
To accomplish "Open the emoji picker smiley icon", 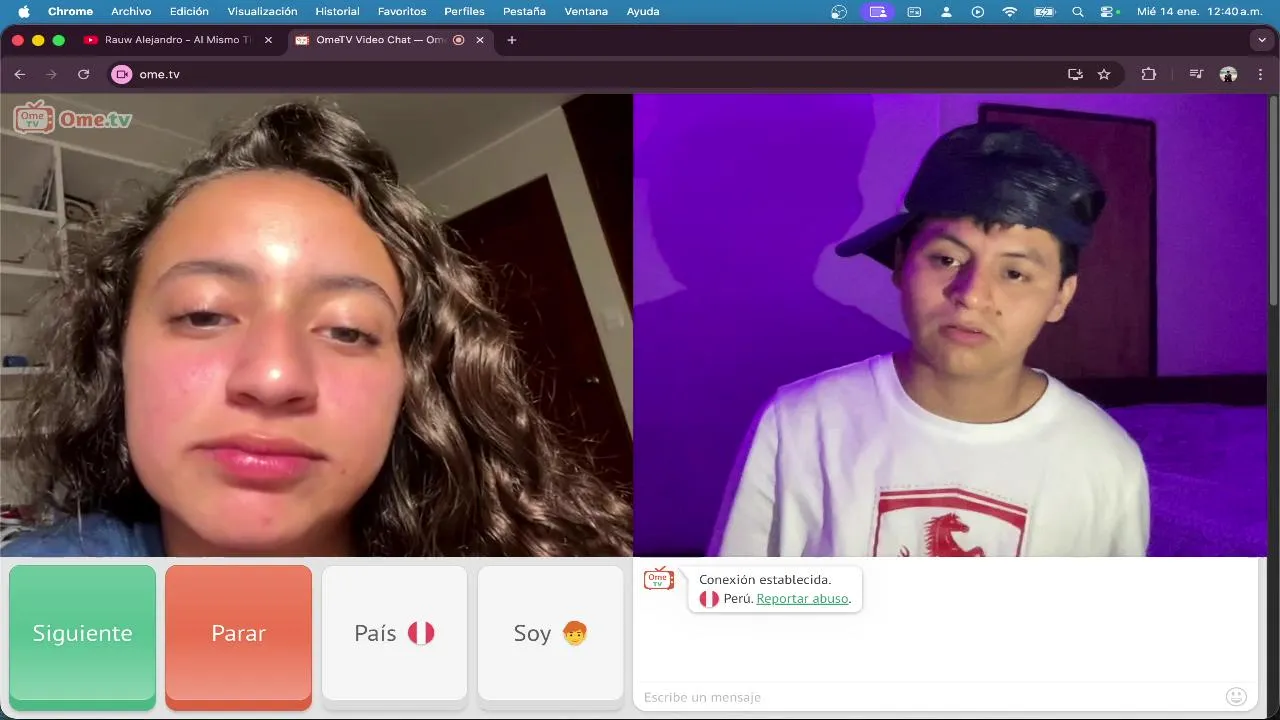I will click(1236, 697).
